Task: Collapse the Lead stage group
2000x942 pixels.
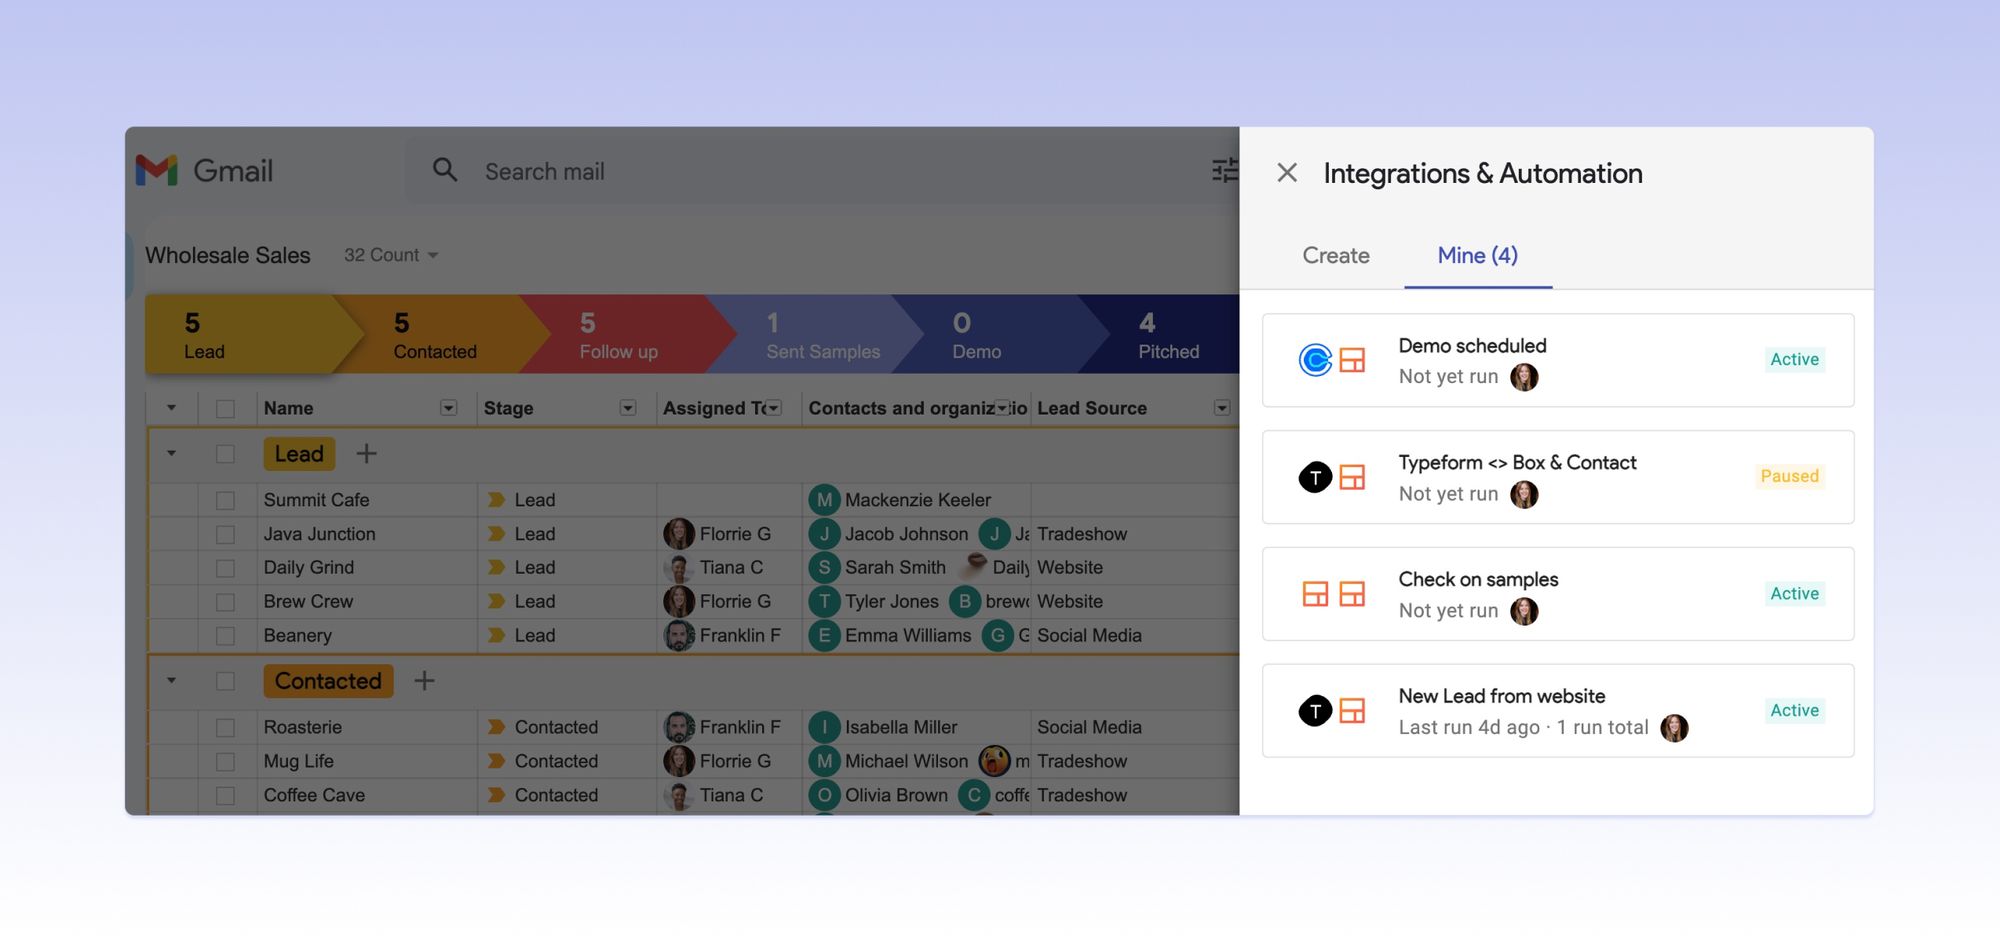Action: 171,453
